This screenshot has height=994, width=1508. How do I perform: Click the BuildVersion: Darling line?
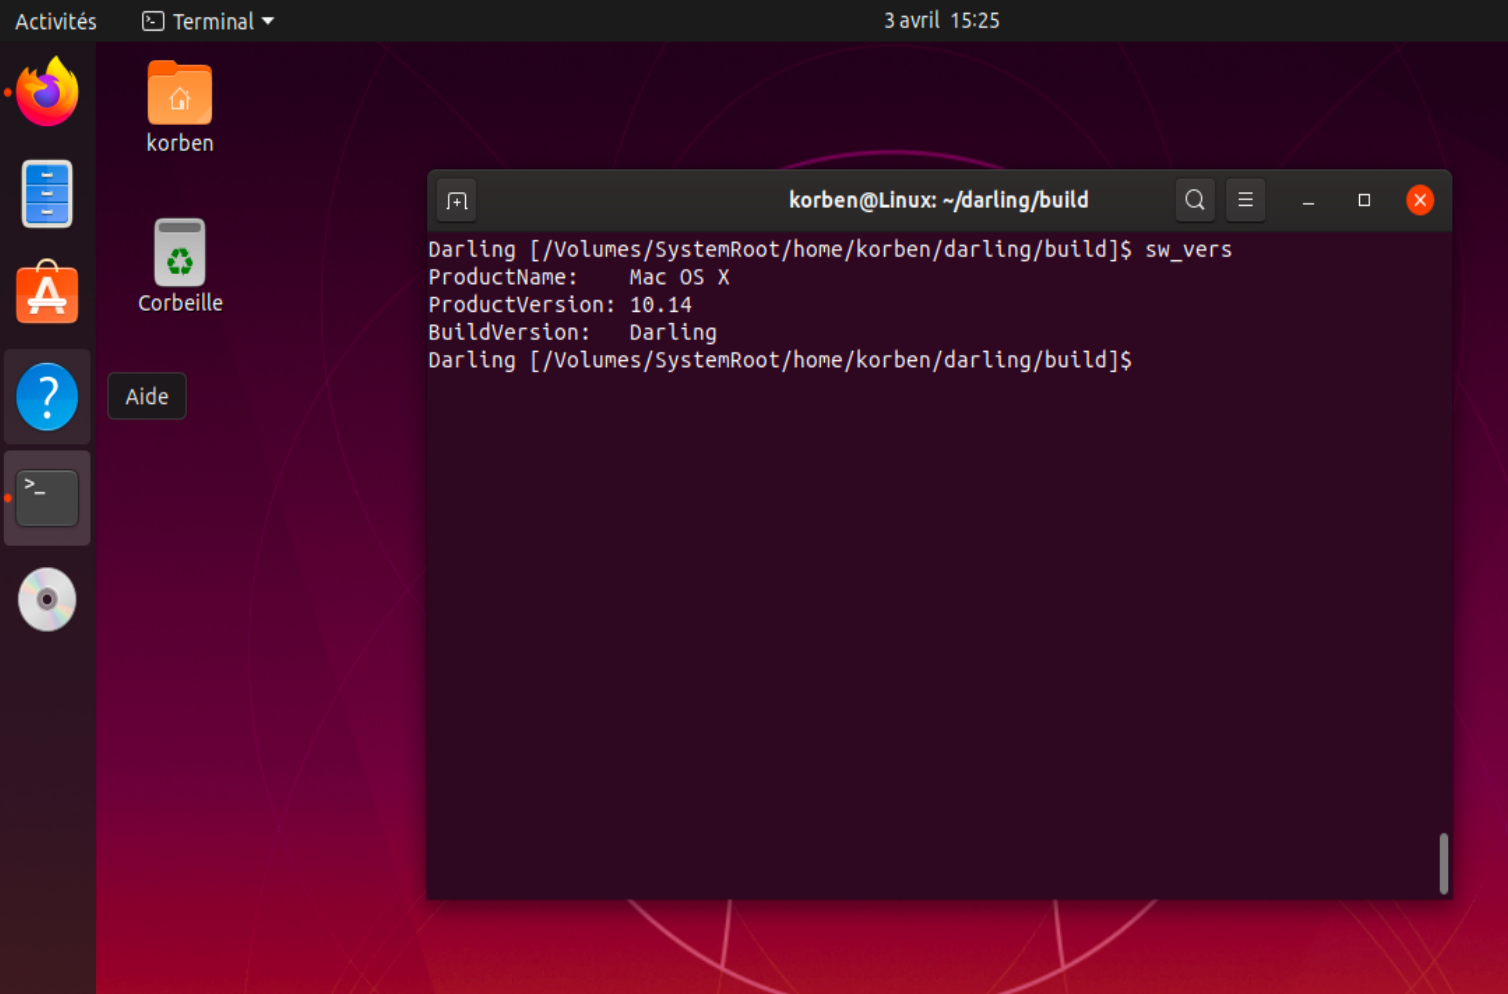pyautogui.click(x=572, y=332)
